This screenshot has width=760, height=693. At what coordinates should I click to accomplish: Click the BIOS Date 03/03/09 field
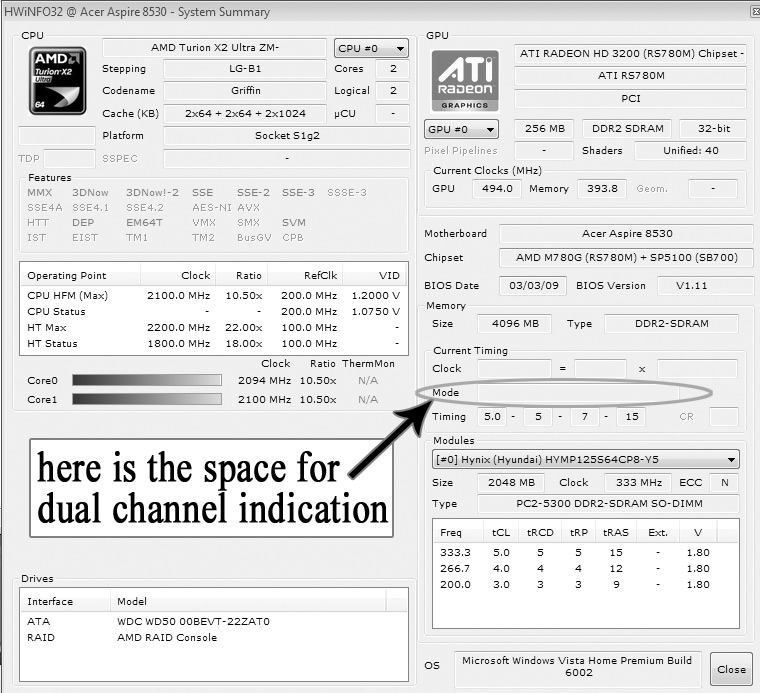point(534,285)
